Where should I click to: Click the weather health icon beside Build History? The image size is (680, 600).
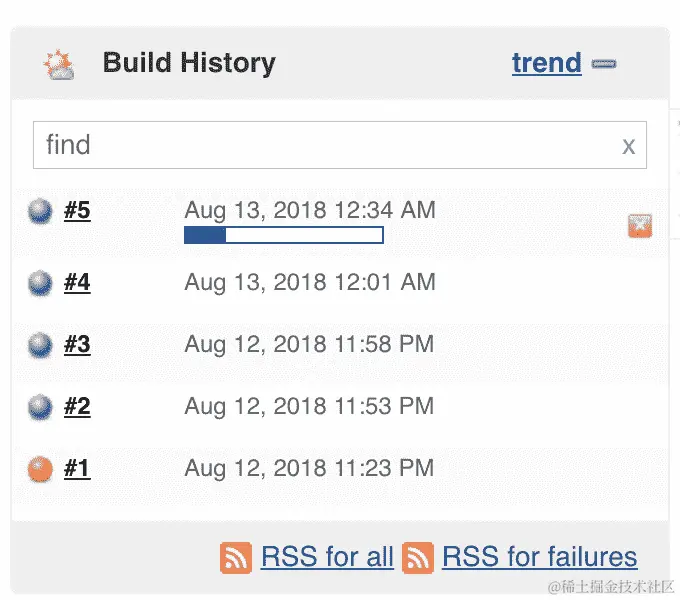click(x=59, y=65)
